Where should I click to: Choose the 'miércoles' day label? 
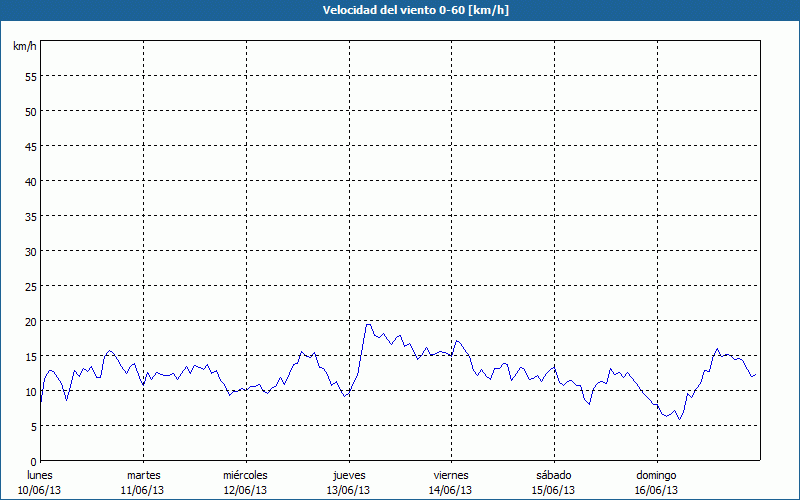pyautogui.click(x=245, y=475)
